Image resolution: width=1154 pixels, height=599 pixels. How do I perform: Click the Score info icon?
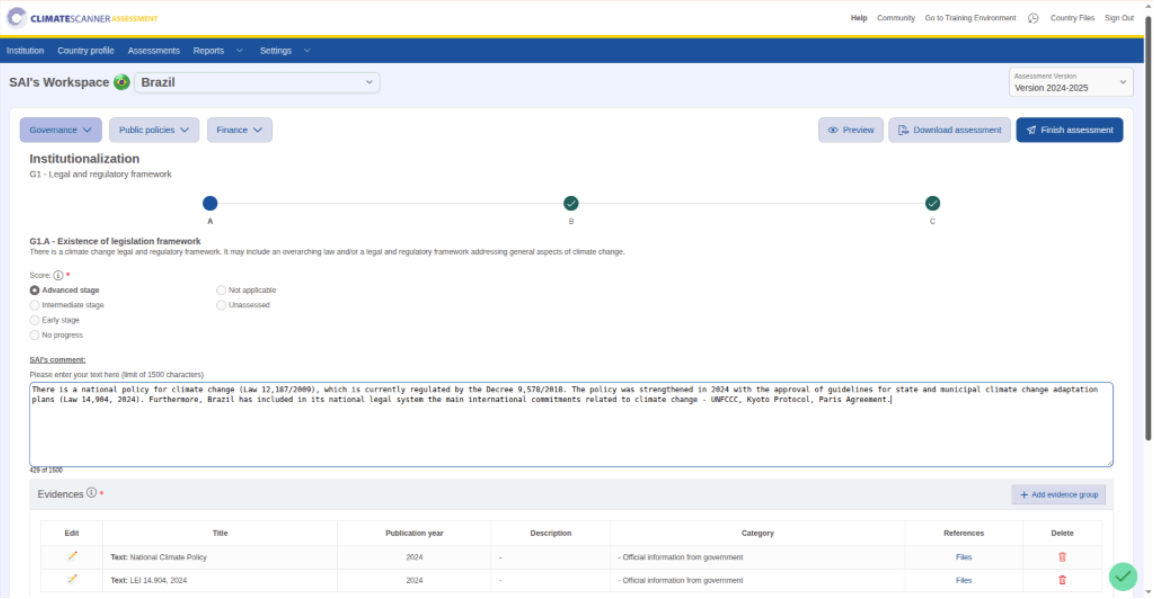click(58, 275)
